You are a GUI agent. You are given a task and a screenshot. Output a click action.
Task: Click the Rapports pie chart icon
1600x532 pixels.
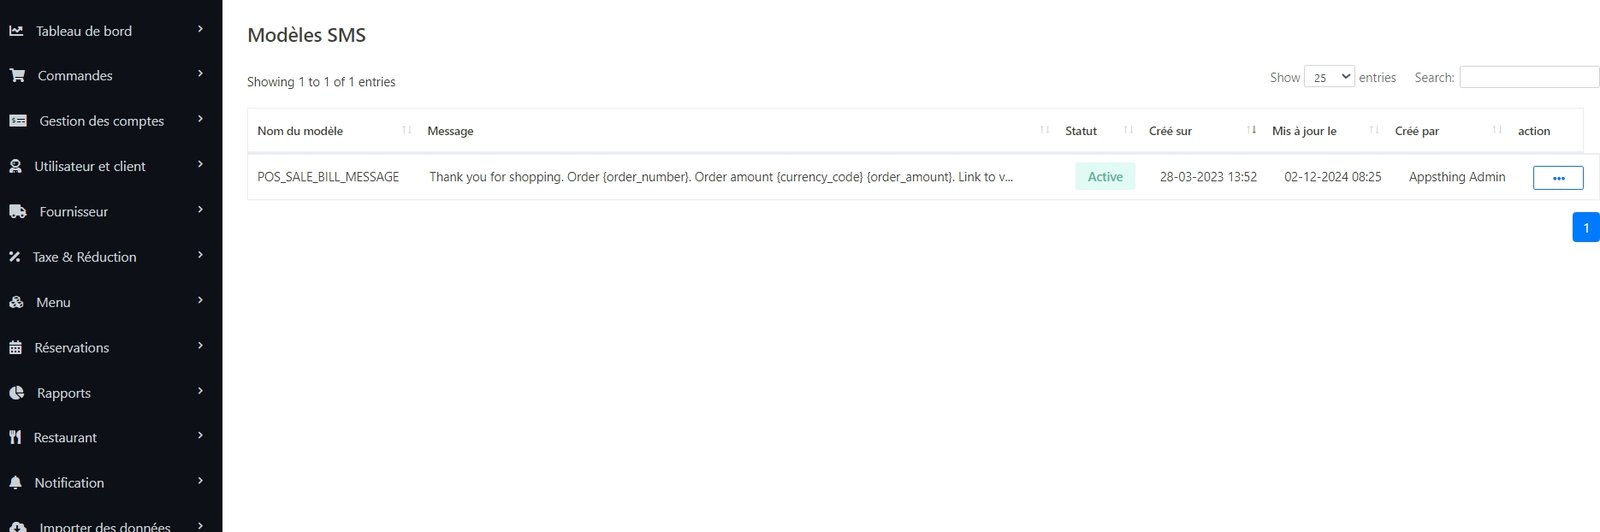click(x=17, y=393)
